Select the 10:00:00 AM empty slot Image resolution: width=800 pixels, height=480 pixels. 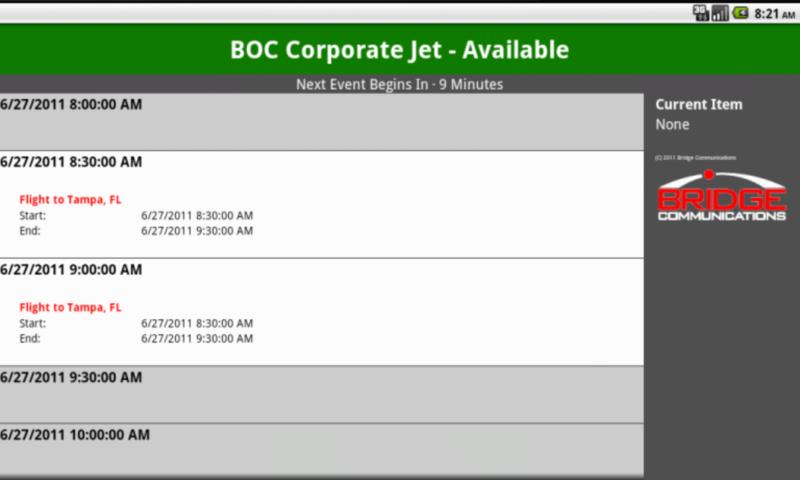pyautogui.click(x=321, y=449)
